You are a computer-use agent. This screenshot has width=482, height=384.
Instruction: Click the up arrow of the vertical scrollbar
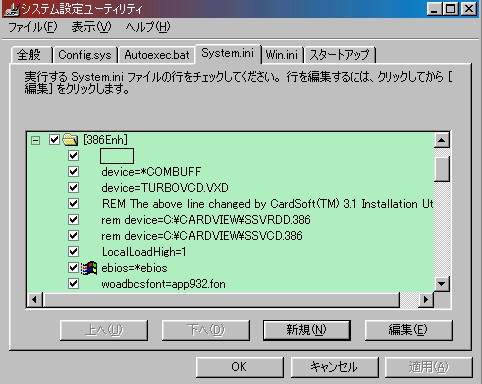pyautogui.click(x=442, y=140)
